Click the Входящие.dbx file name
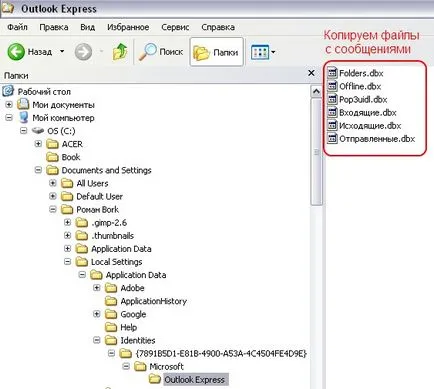 tap(368, 113)
